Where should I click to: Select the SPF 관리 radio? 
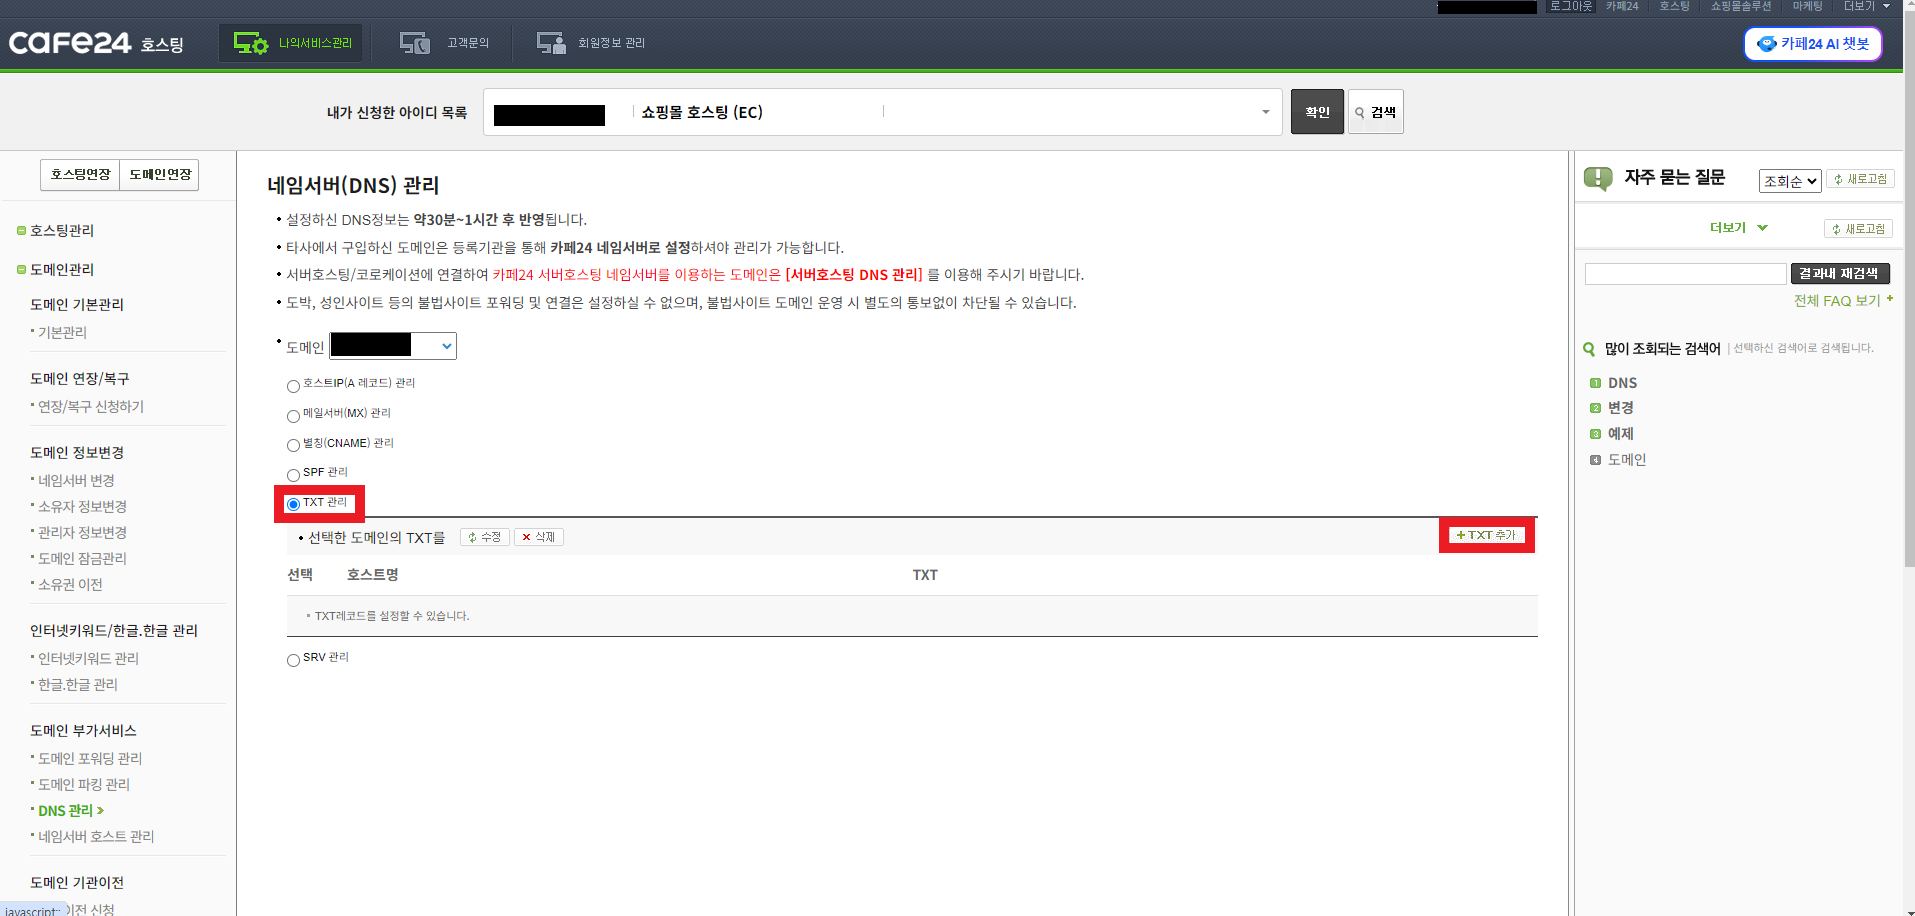pos(293,475)
